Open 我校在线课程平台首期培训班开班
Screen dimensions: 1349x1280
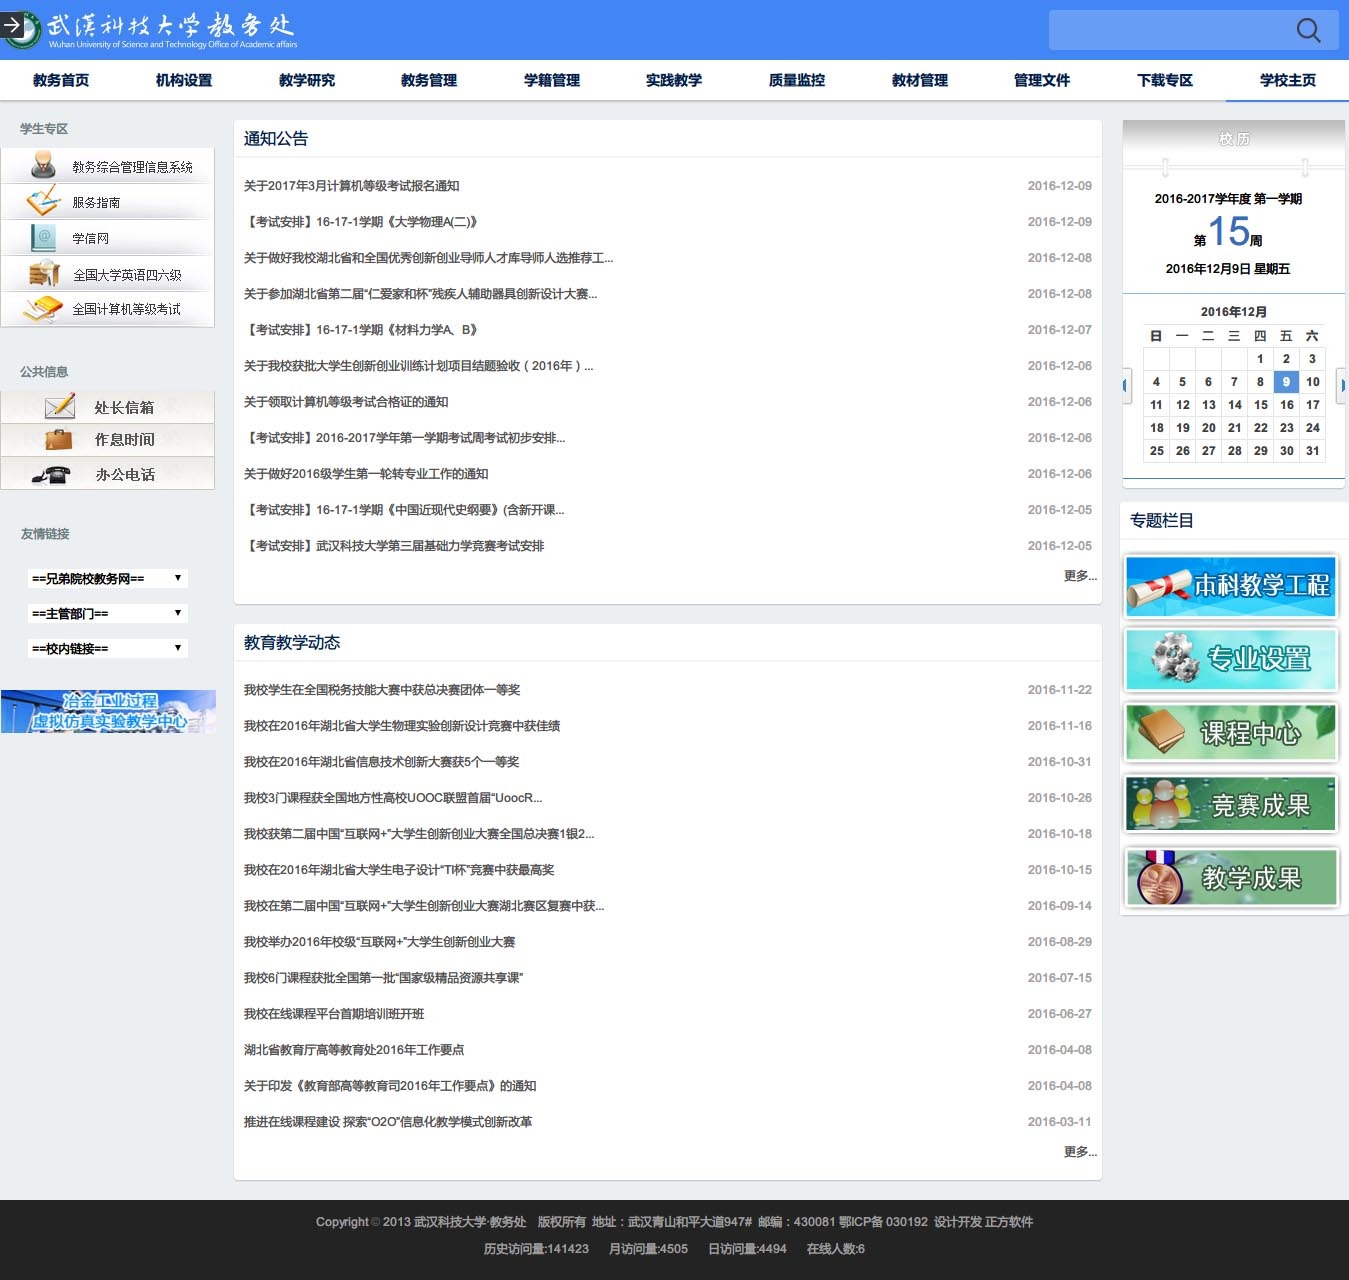tap(334, 1014)
